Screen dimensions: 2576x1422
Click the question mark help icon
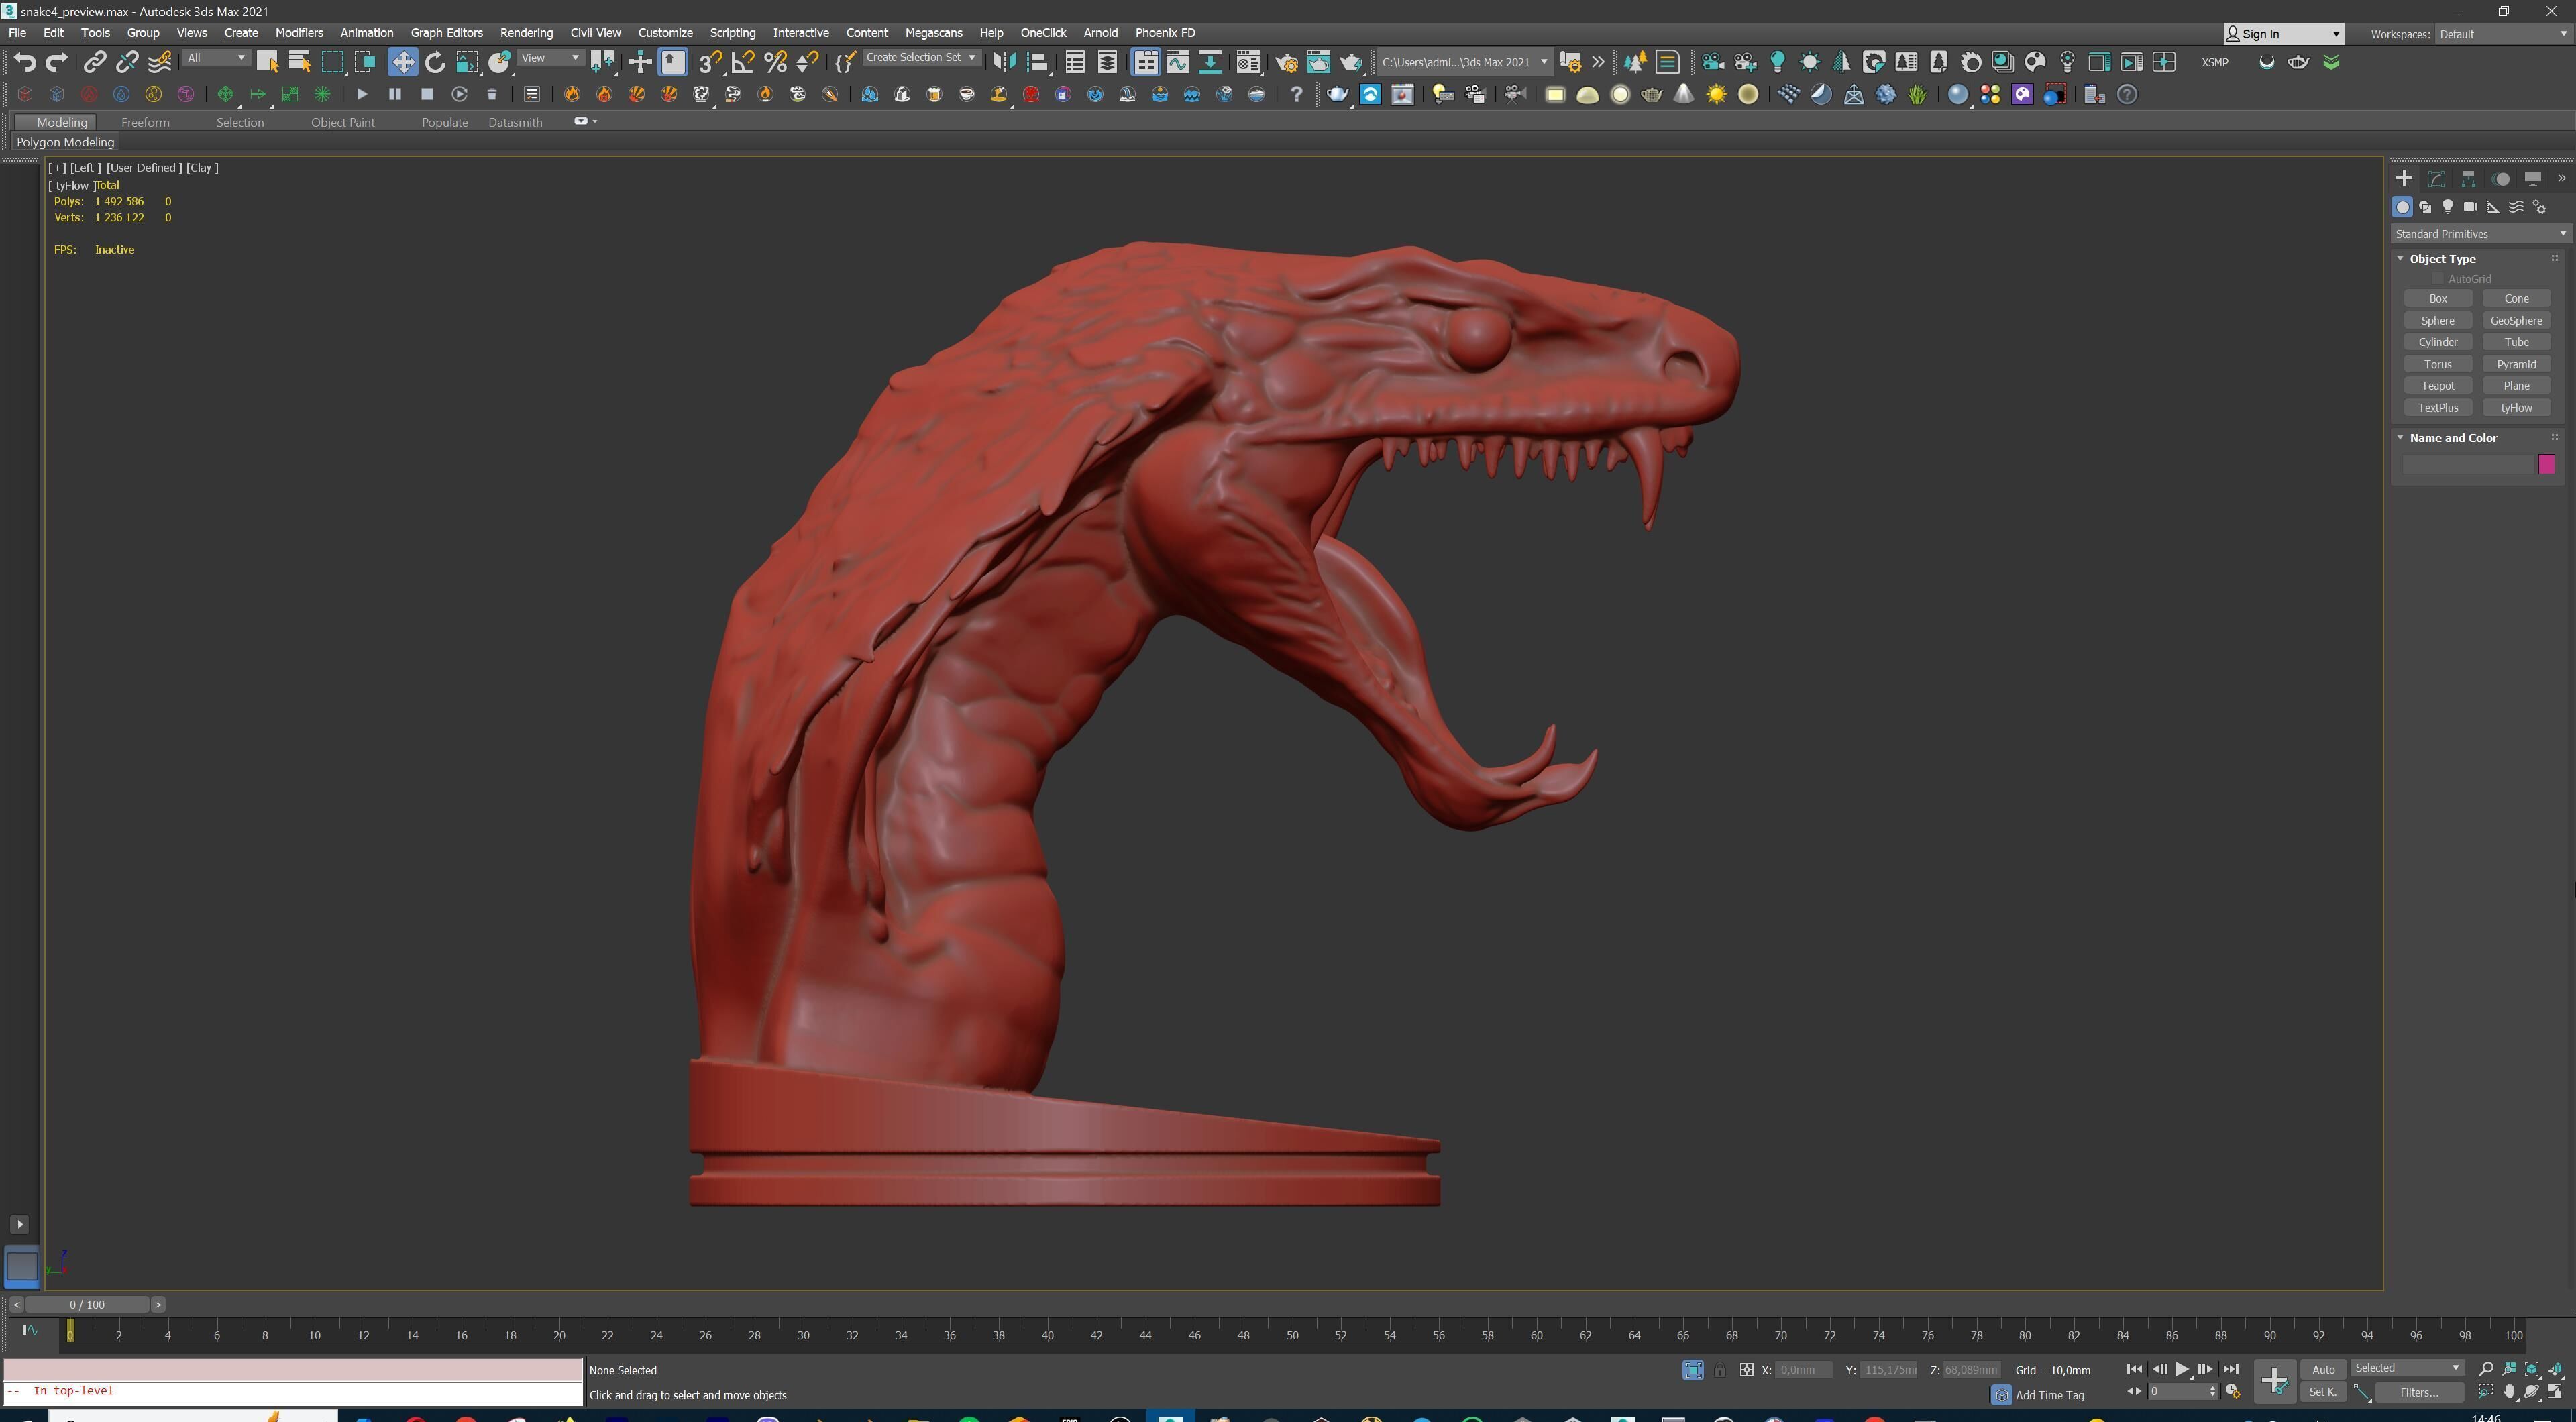(1296, 94)
